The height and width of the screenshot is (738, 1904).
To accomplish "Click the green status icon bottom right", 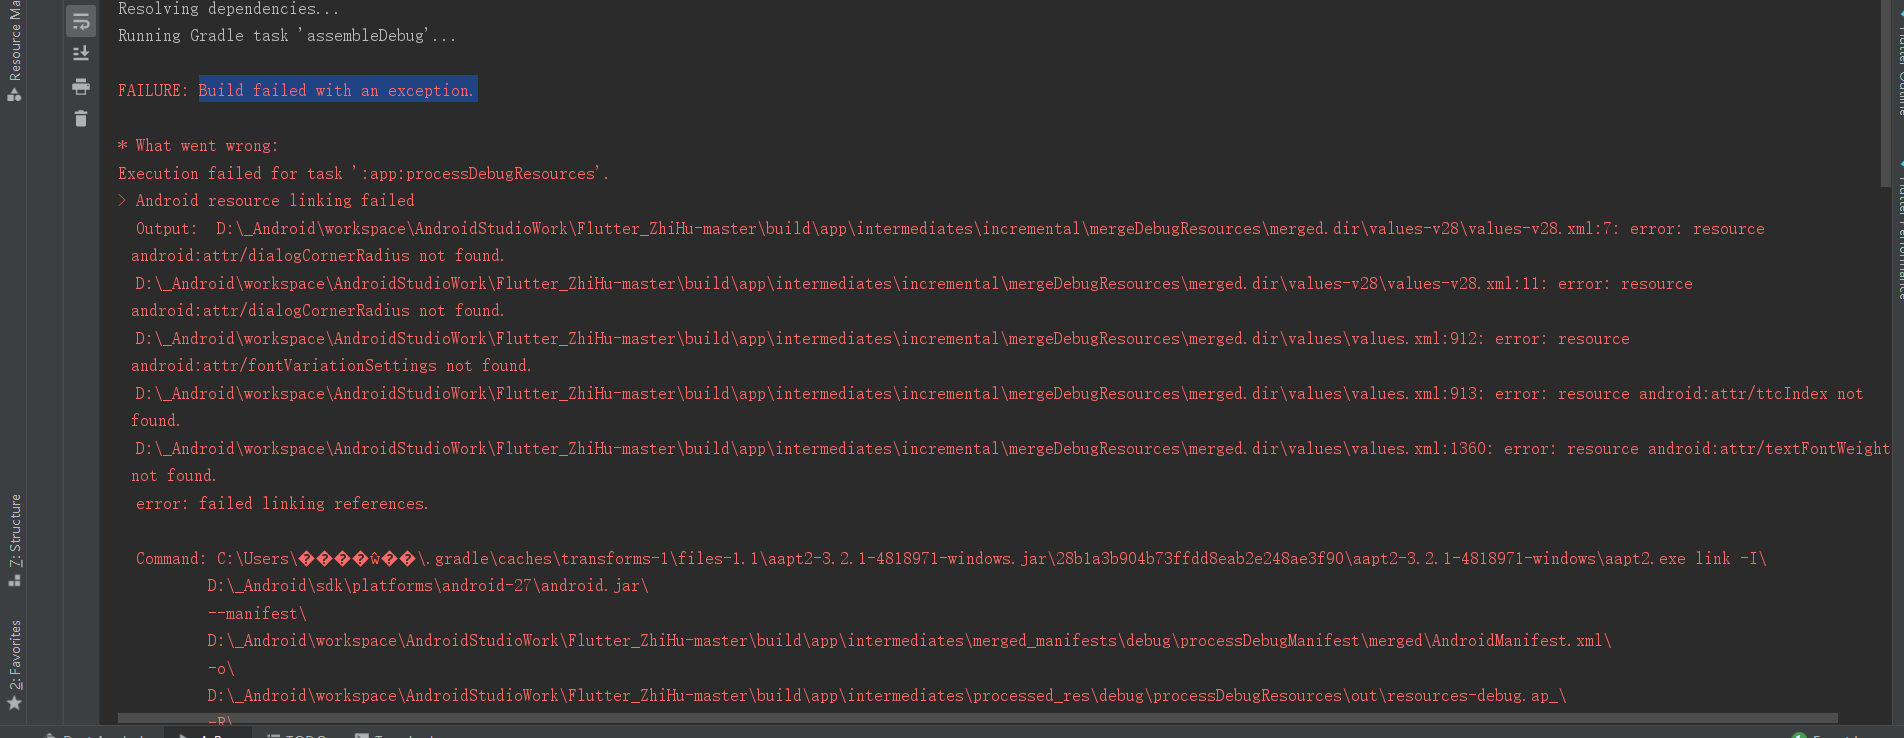I will 1799,734.
